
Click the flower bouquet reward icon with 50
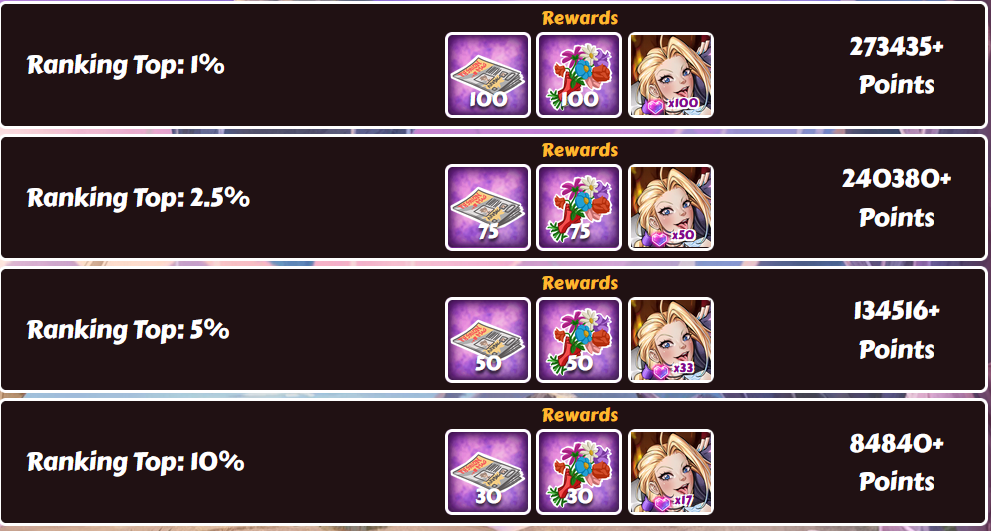[579, 340]
